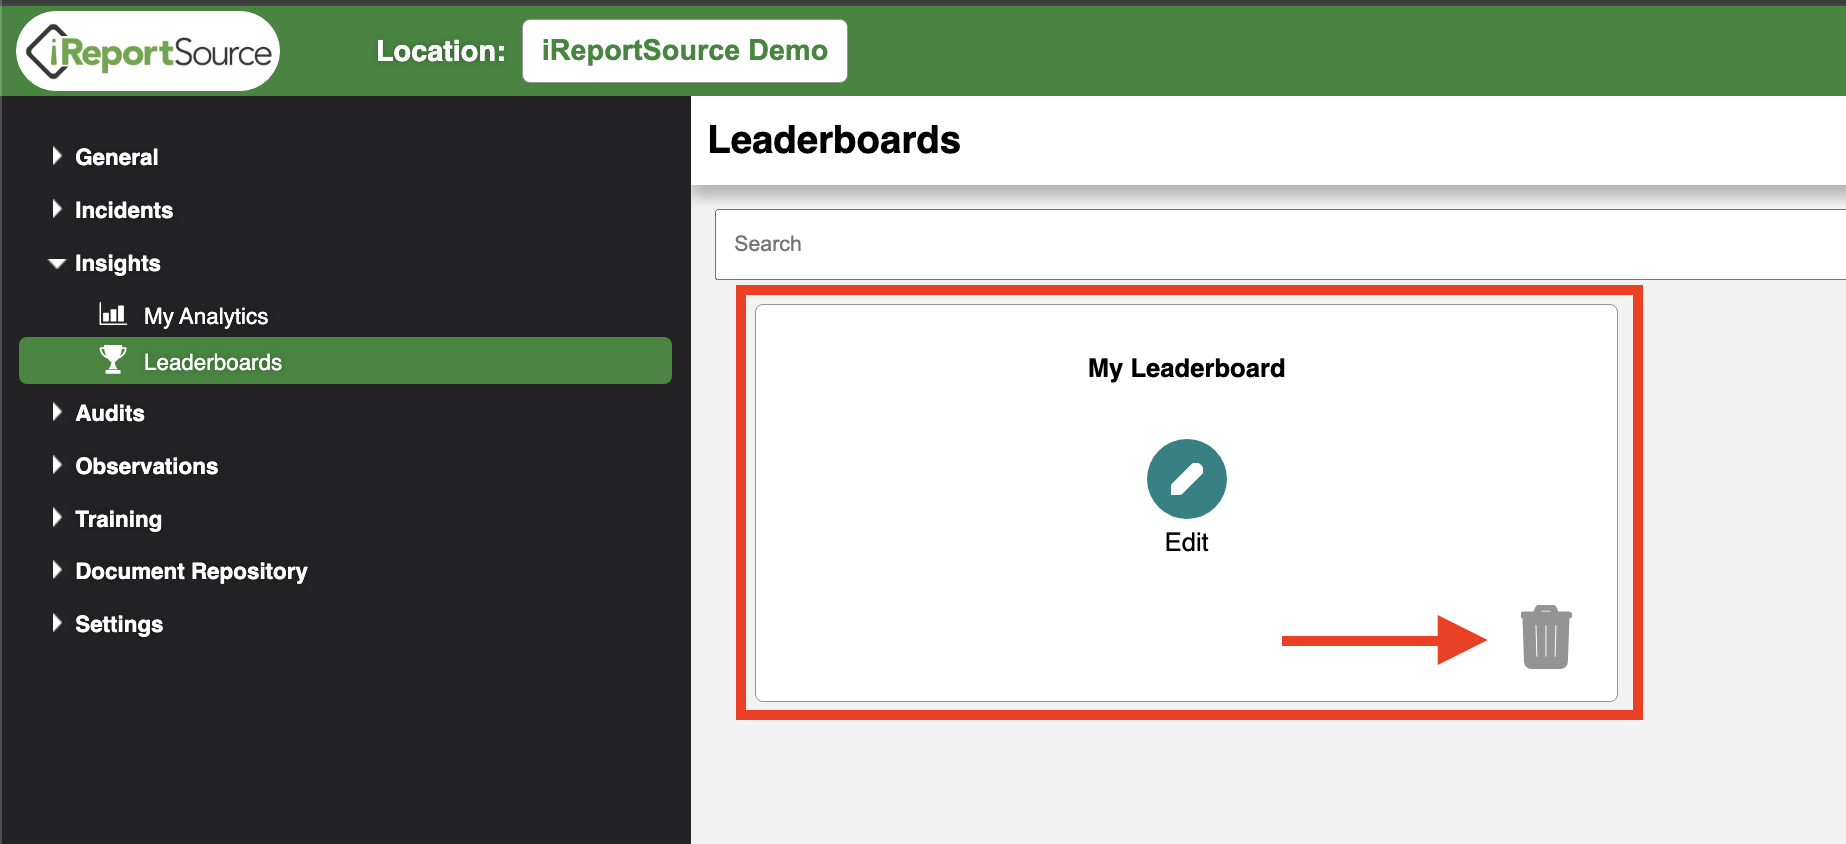
Task: Go to My Analytics page
Action: point(206,316)
